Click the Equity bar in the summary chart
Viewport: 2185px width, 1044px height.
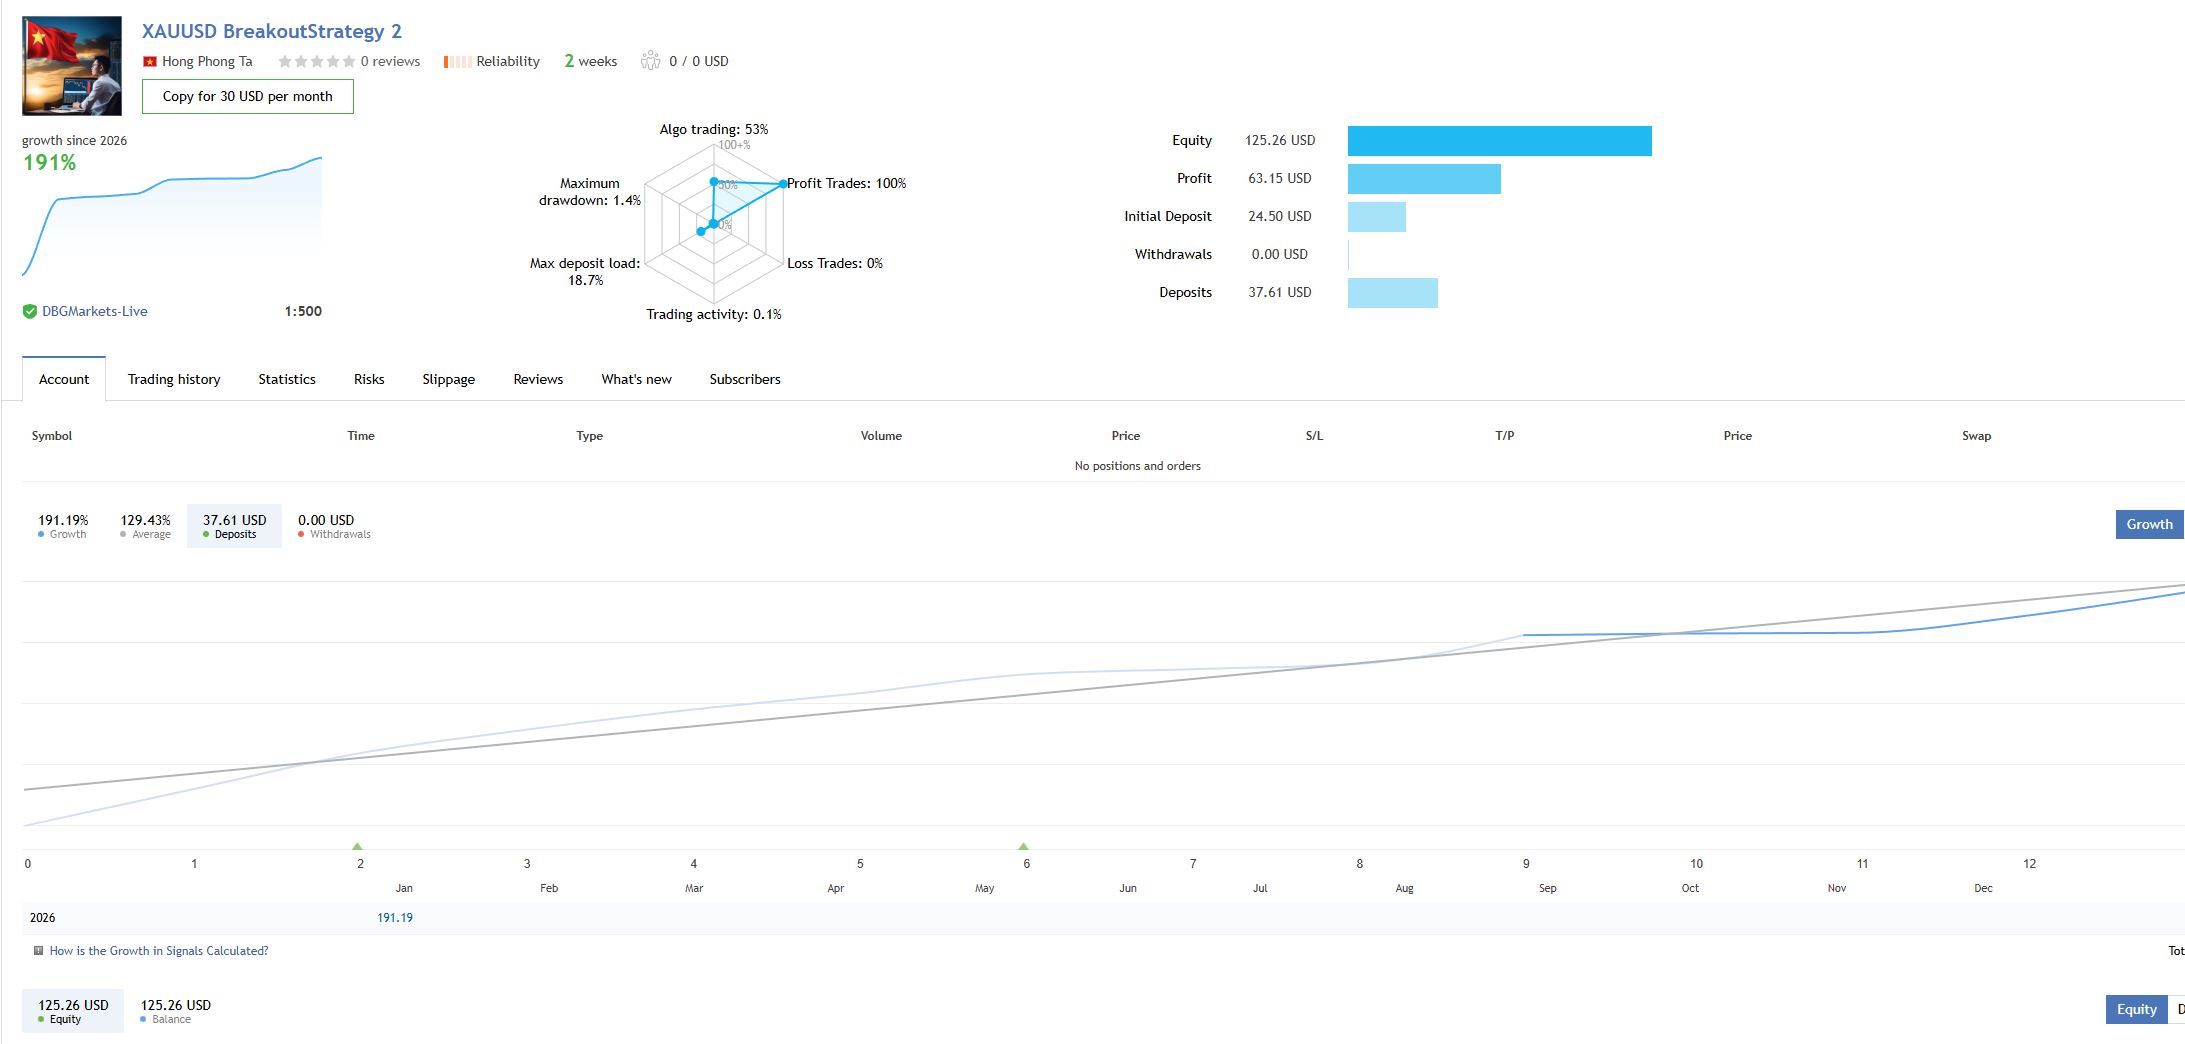1500,141
